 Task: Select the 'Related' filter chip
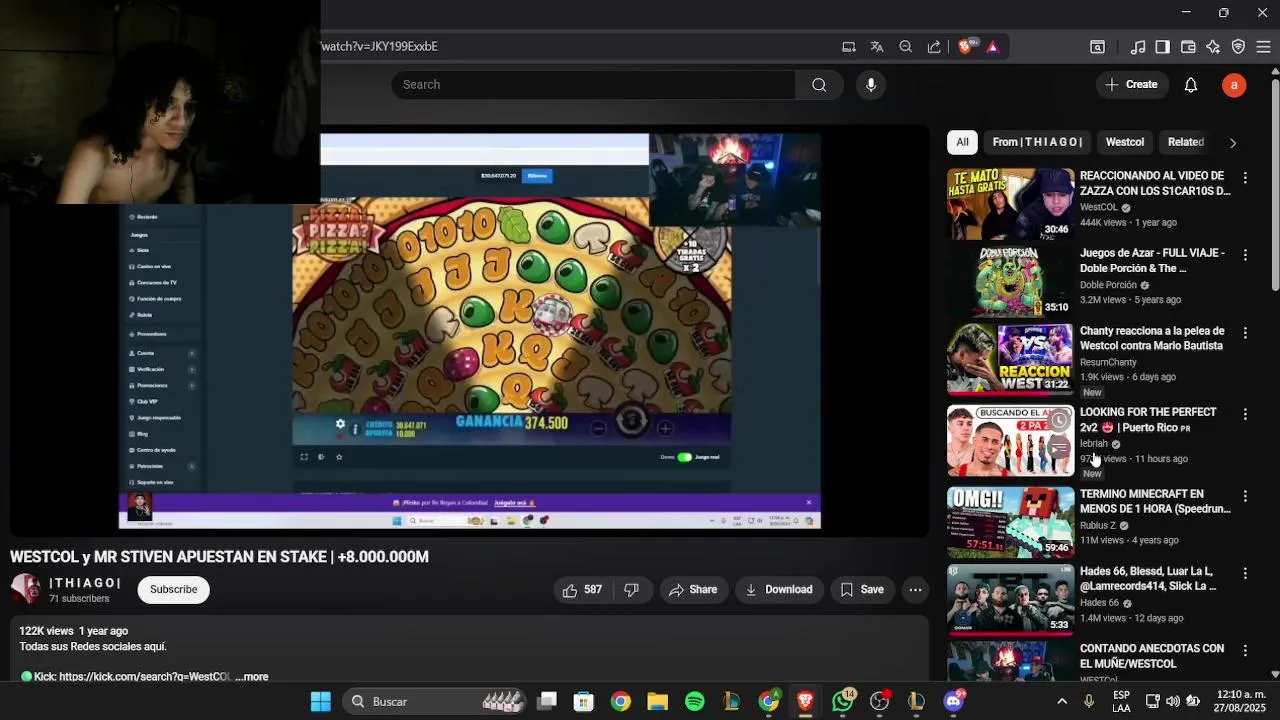pos(1186,142)
